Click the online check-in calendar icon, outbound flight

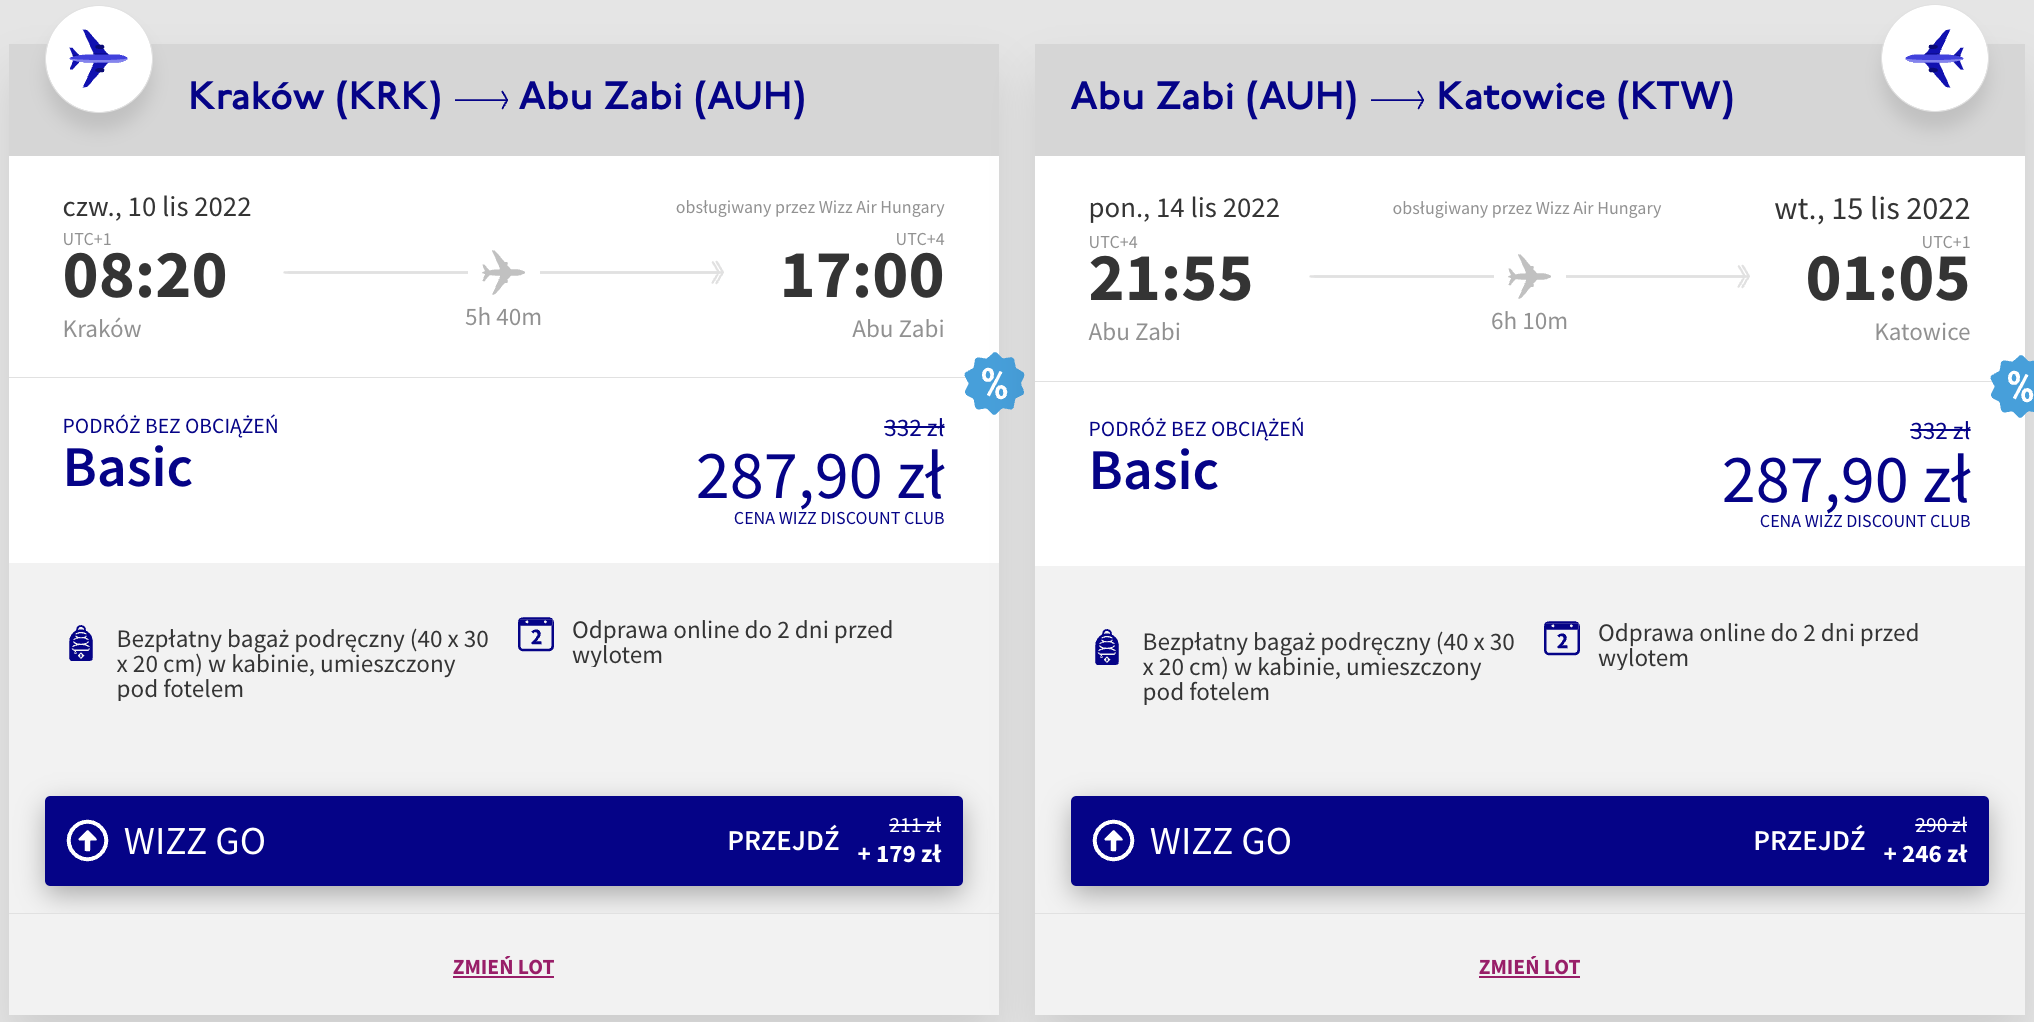536,634
